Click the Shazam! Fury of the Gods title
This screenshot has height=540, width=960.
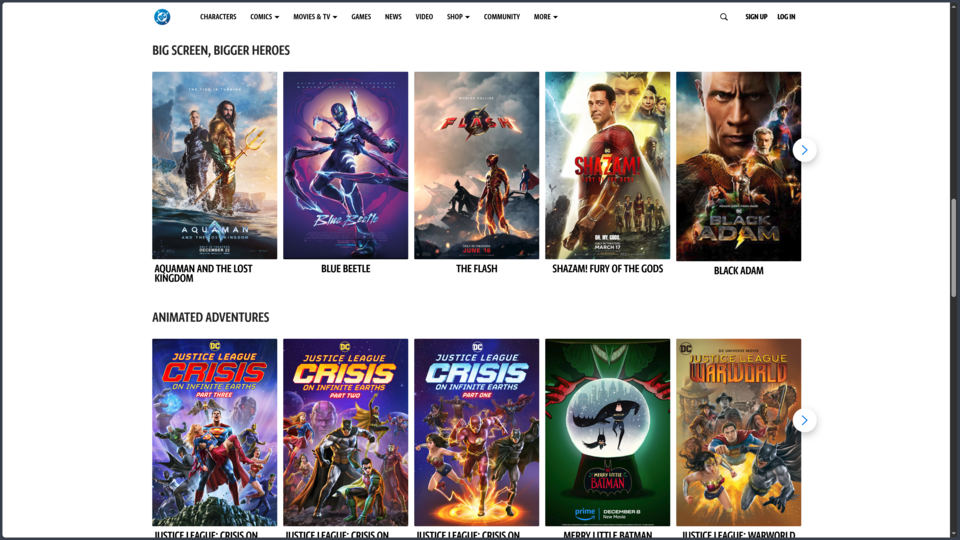tap(607, 269)
